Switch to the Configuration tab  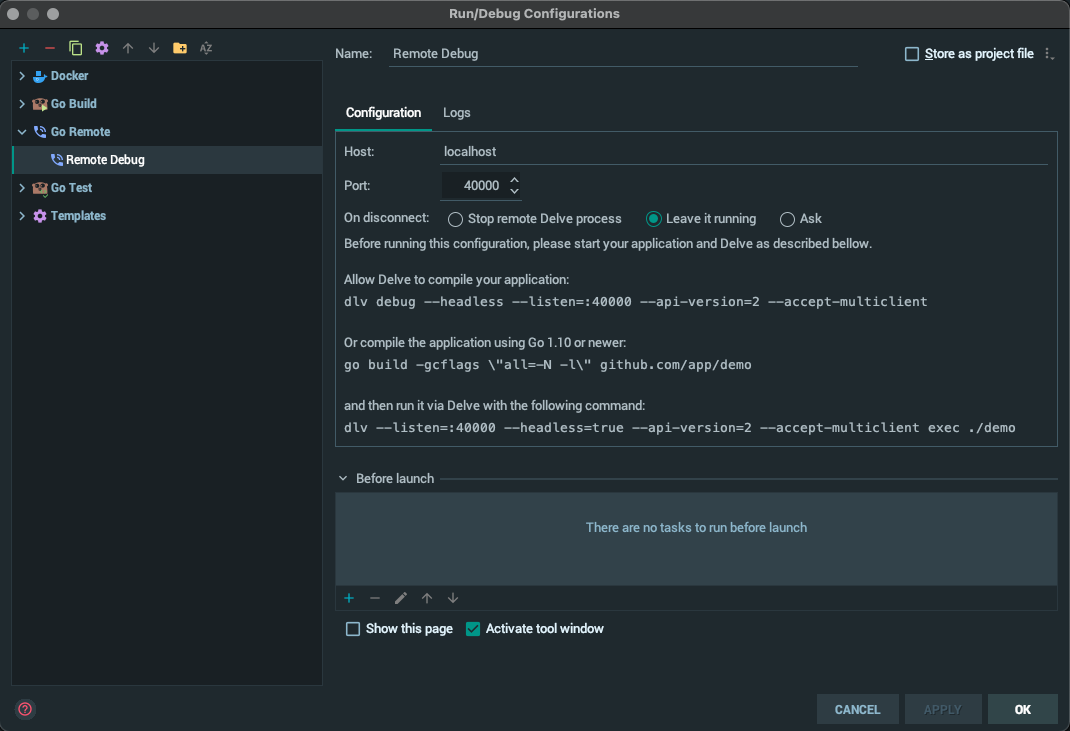[384, 113]
